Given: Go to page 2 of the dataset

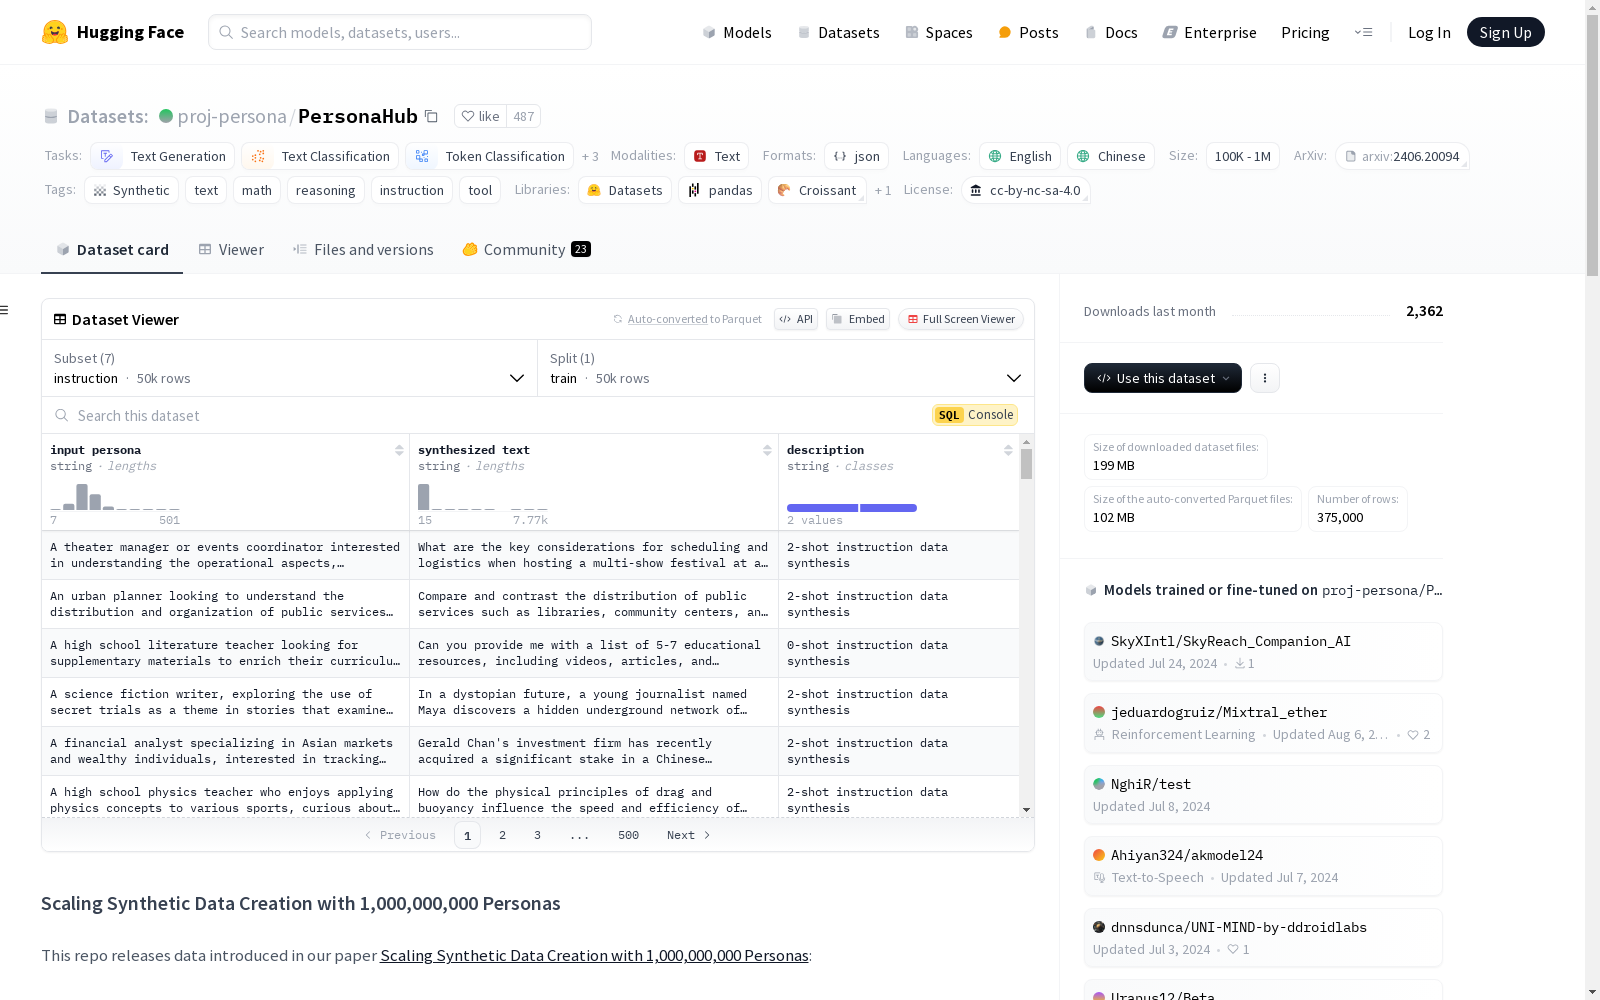Looking at the screenshot, I should 502,835.
